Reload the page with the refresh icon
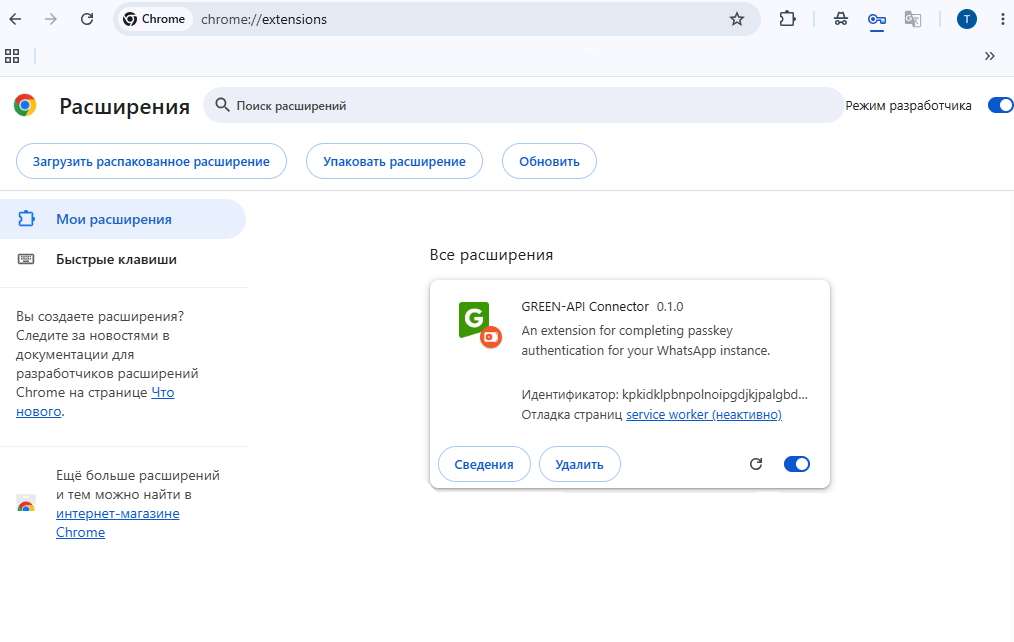The width and height of the screenshot is (1014, 642). (x=87, y=19)
